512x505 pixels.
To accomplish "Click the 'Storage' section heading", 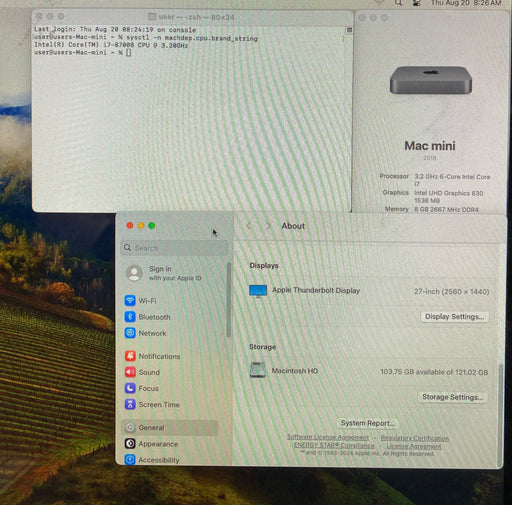I will coord(263,347).
